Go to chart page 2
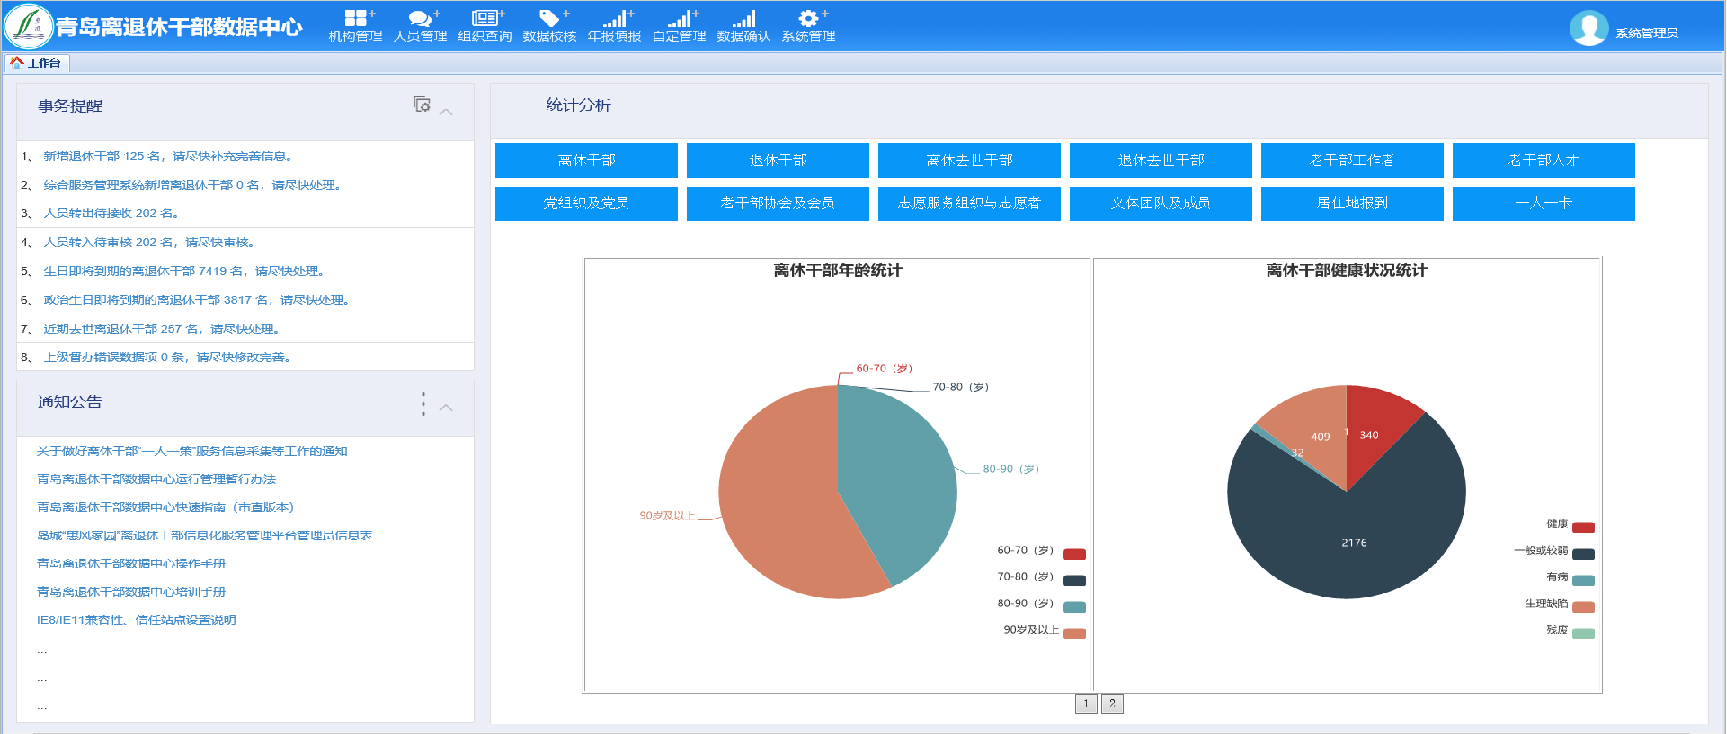Viewport: 1727px width, 734px height. tap(1112, 704)
